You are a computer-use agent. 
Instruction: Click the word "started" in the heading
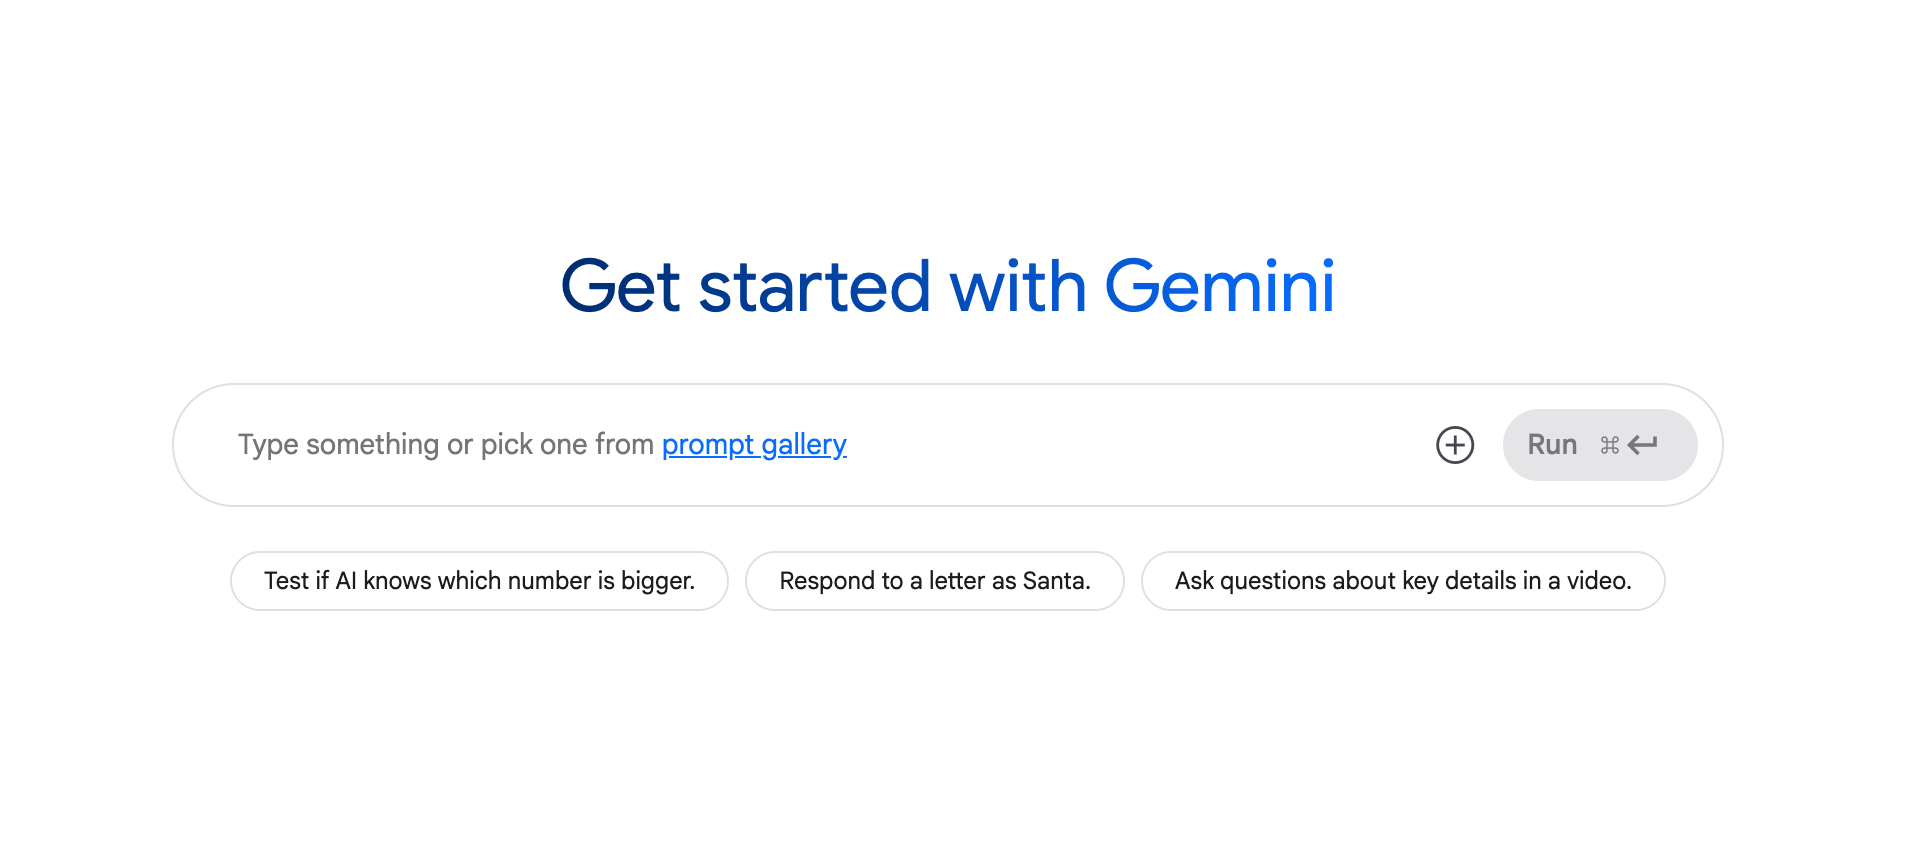tap(814, 287)
